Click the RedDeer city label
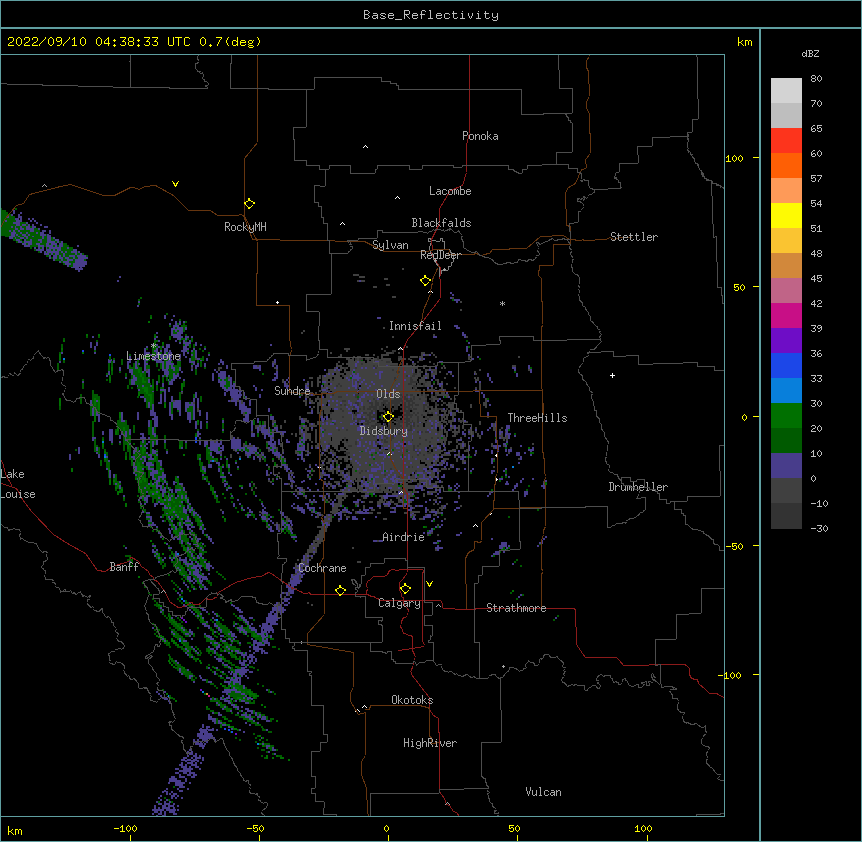This screenshot has width=862, height=842. click(x=440, y=255)
